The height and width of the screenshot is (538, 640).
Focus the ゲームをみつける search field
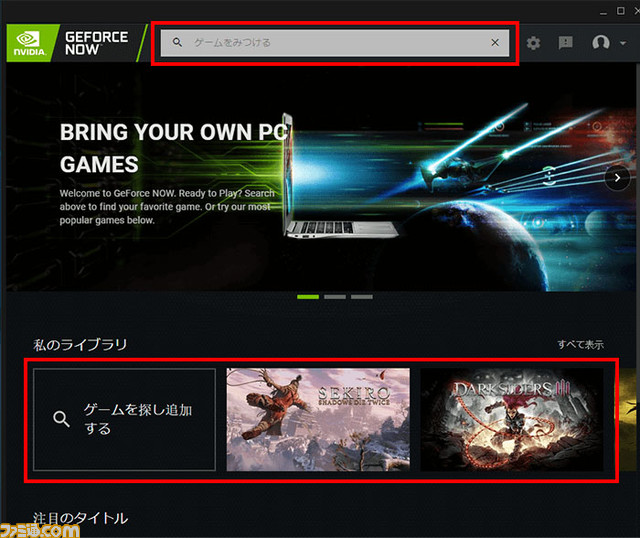(335, 42)
